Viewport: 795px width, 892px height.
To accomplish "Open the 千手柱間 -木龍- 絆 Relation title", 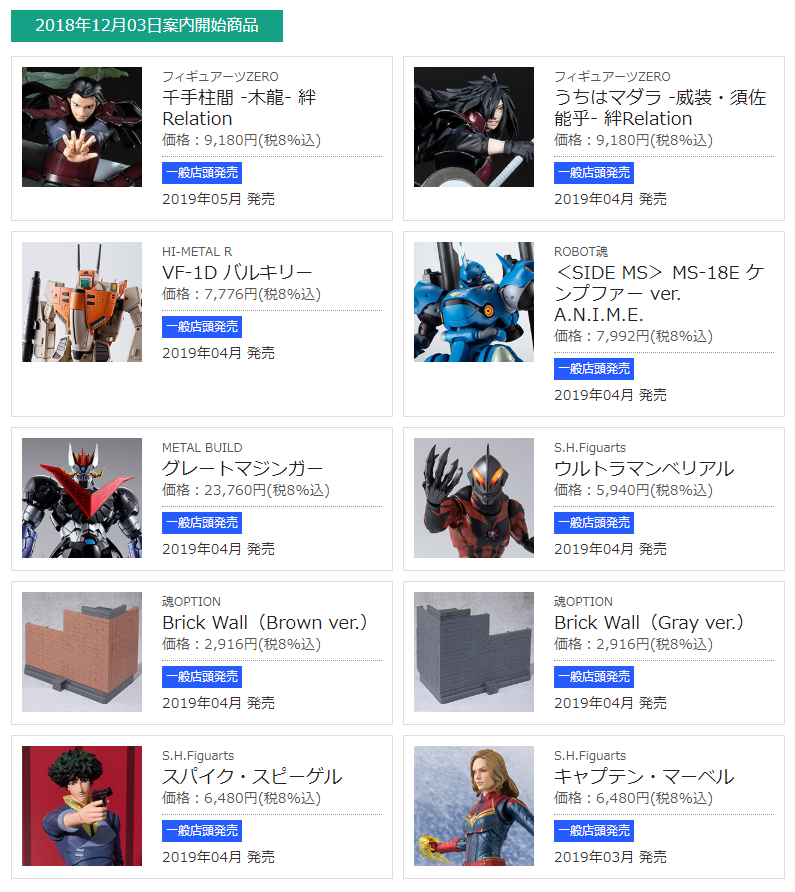I will [239, 108].
